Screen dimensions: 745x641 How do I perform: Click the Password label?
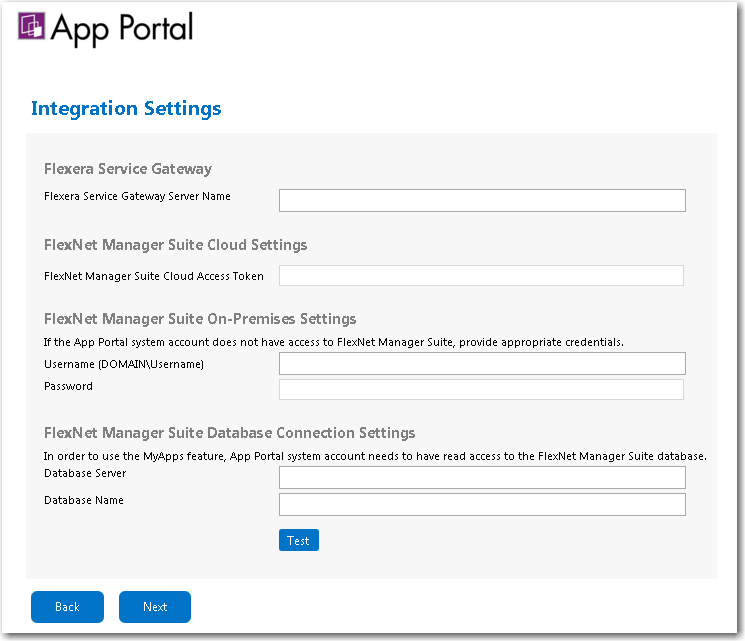(68, 386)
